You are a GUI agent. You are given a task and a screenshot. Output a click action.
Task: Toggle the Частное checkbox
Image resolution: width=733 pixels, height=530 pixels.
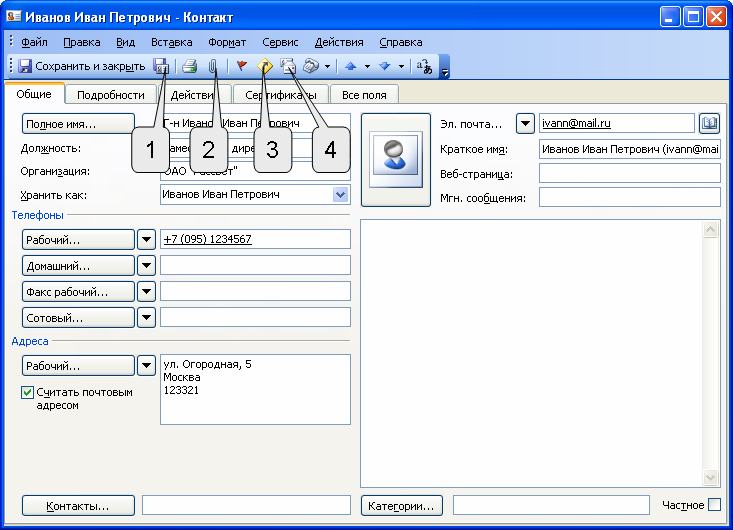[x=714, y=505]
